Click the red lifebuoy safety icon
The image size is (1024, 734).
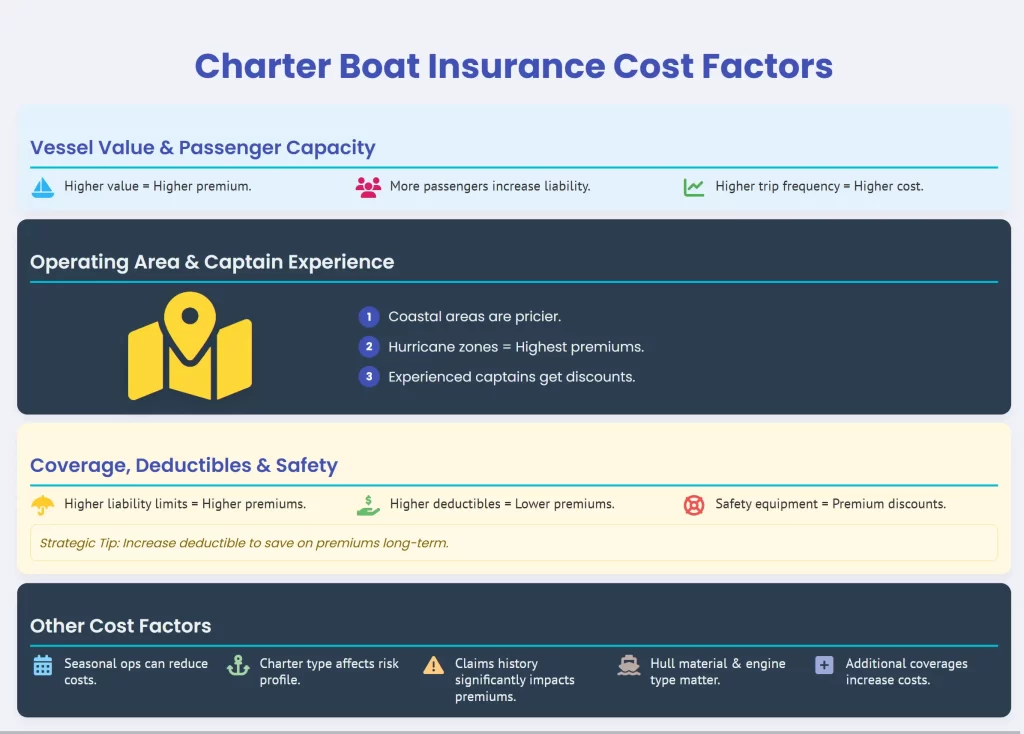click(x=694, y=505)
